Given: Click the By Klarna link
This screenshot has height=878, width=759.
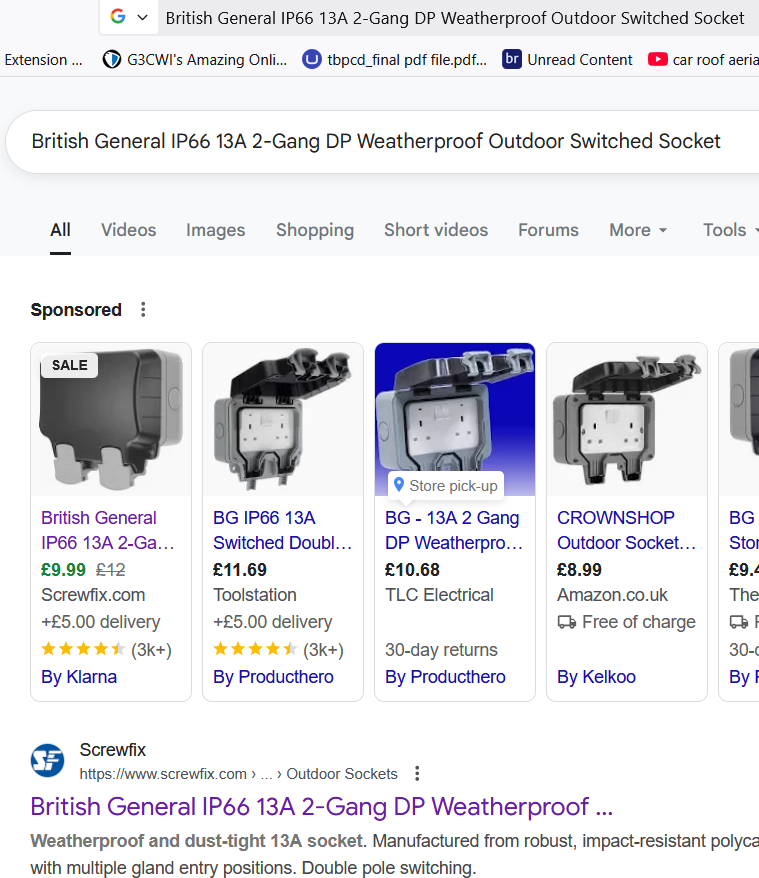Looking at the screenshot, I should pos(79,677).
